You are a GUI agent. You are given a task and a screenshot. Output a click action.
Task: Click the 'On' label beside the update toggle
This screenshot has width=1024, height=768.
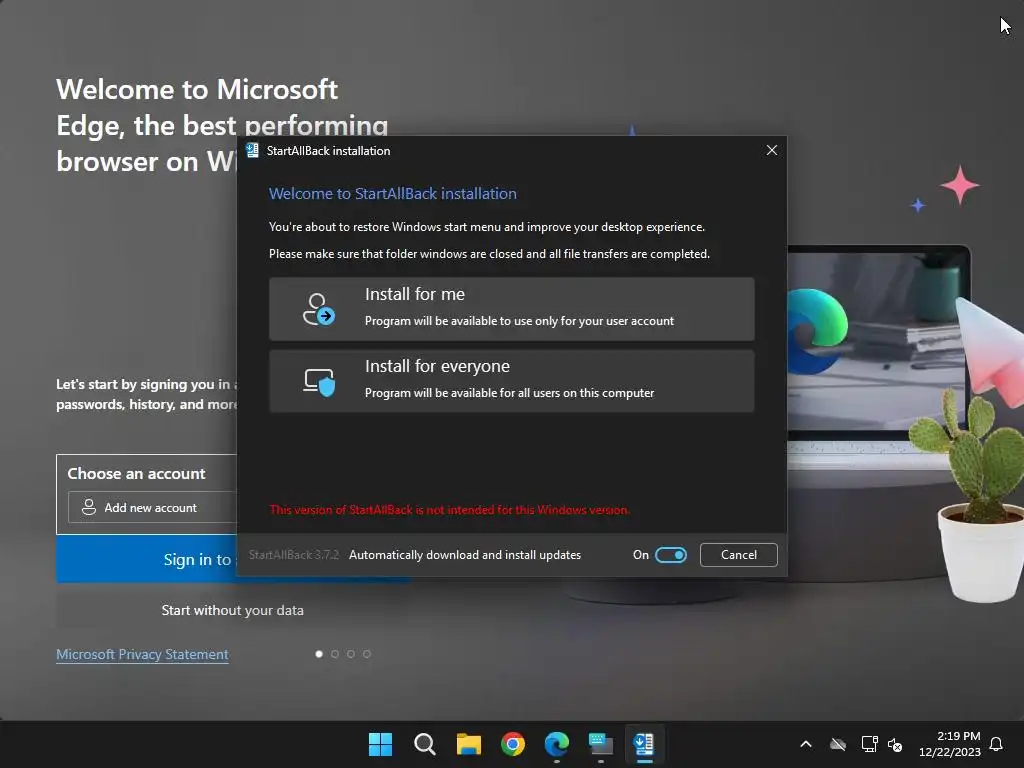pyautogui.click(x=641, y=554)
